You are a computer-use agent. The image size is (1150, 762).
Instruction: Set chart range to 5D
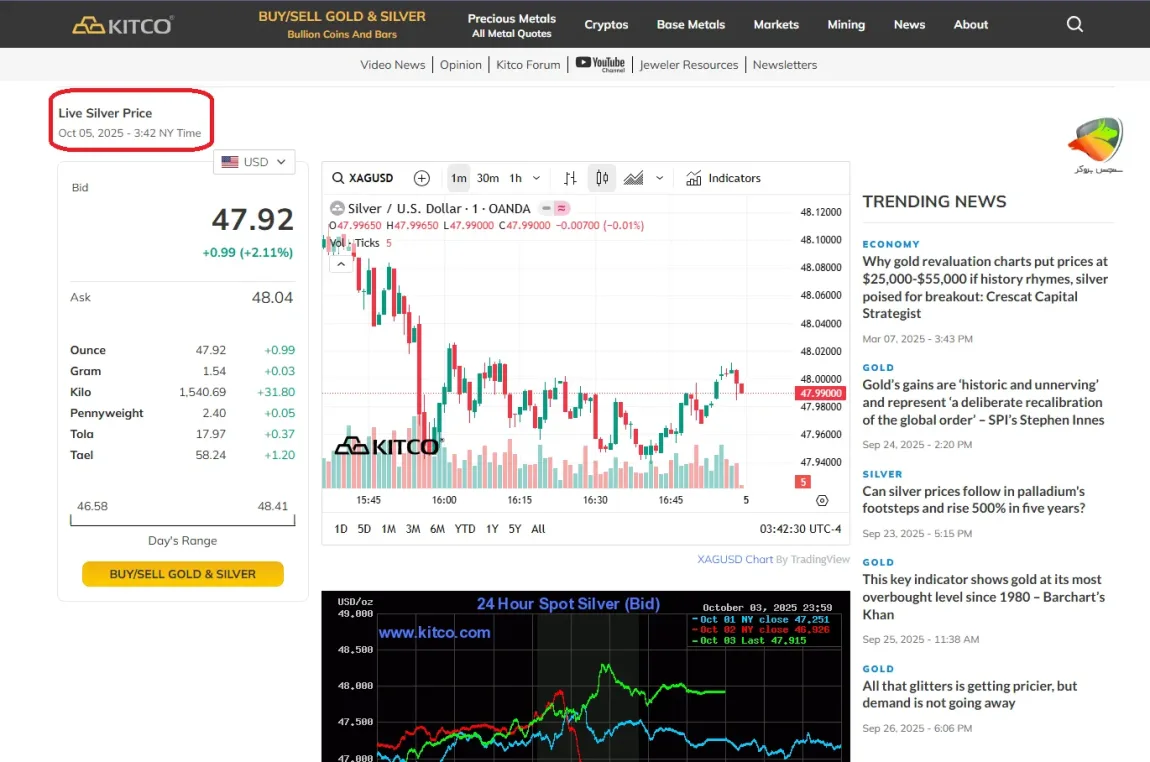[x=364, y=529]
